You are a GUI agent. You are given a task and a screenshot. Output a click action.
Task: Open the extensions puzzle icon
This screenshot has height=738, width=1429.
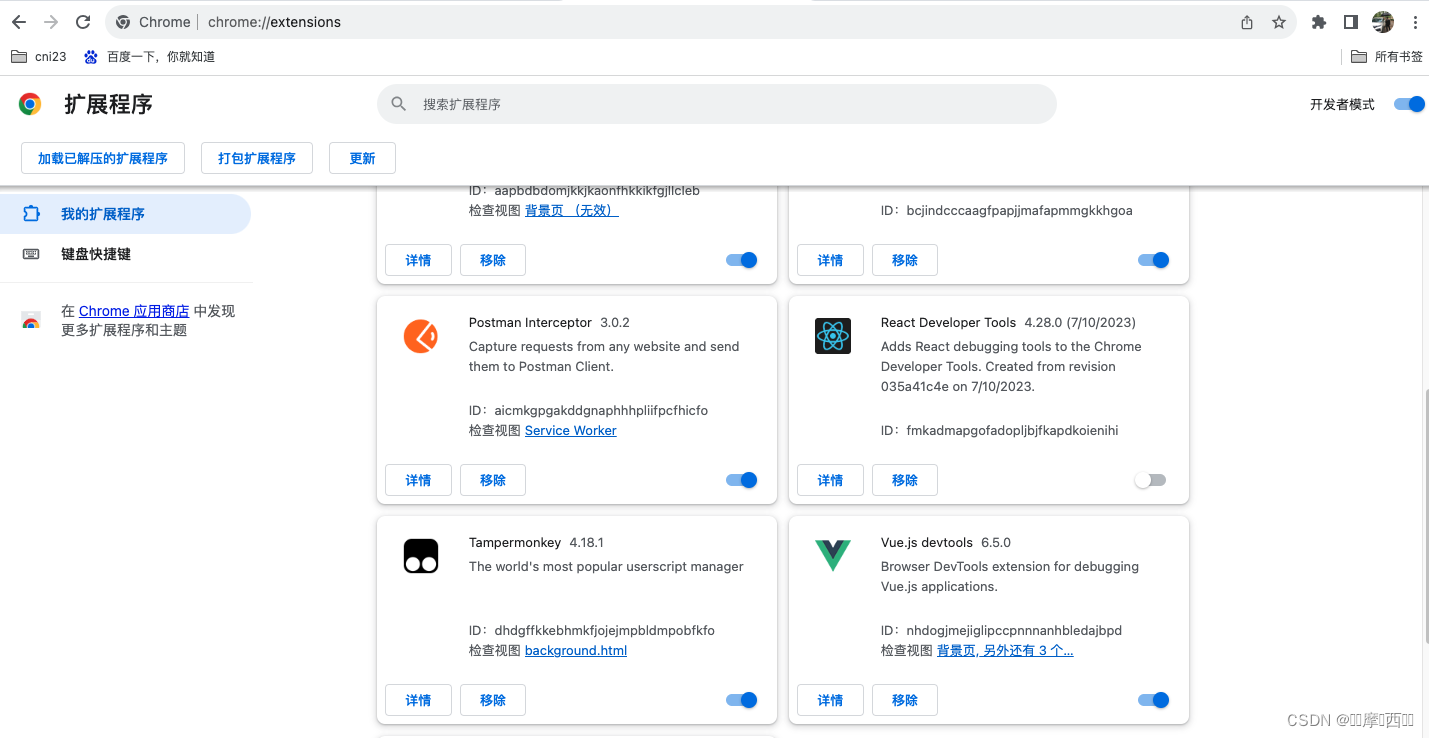[x=1319, y=22]
